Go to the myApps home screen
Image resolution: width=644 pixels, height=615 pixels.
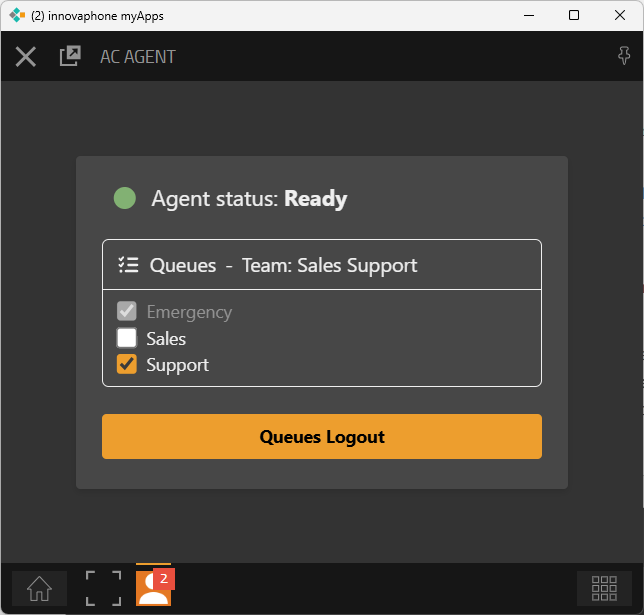(x=39, y=588)
